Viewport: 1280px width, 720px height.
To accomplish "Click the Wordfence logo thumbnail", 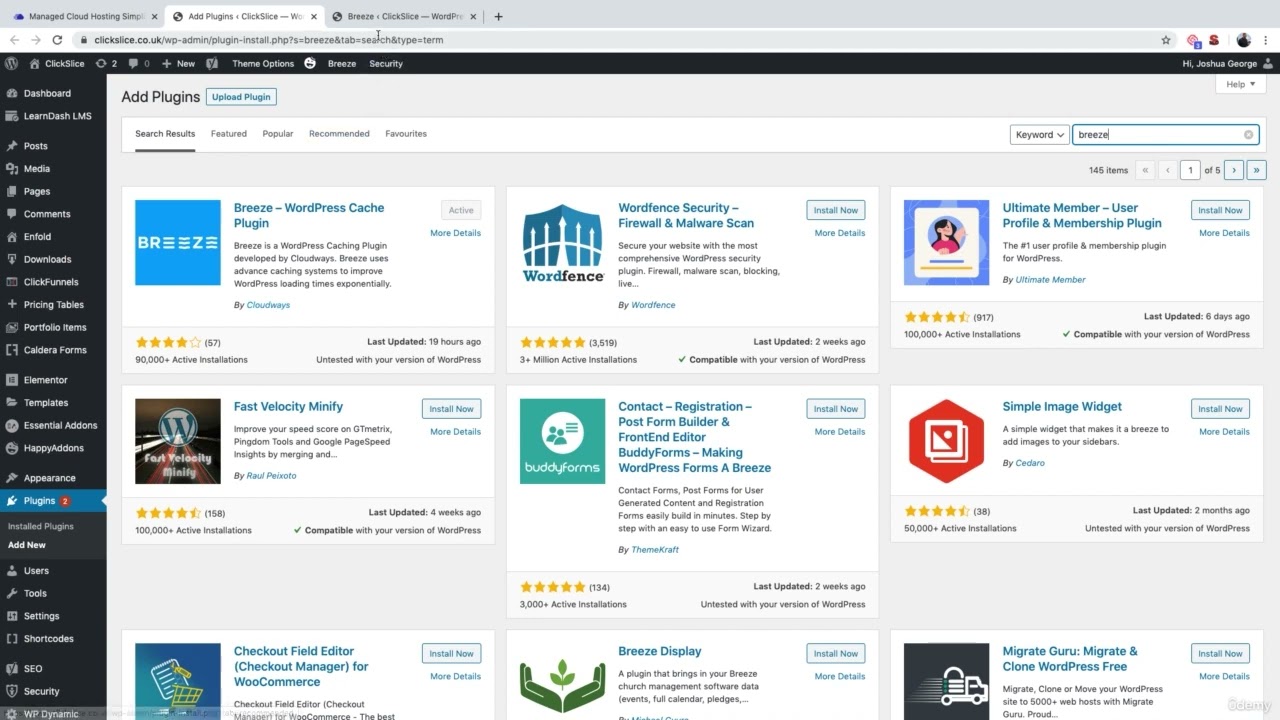I will click(x=562, y=242).
